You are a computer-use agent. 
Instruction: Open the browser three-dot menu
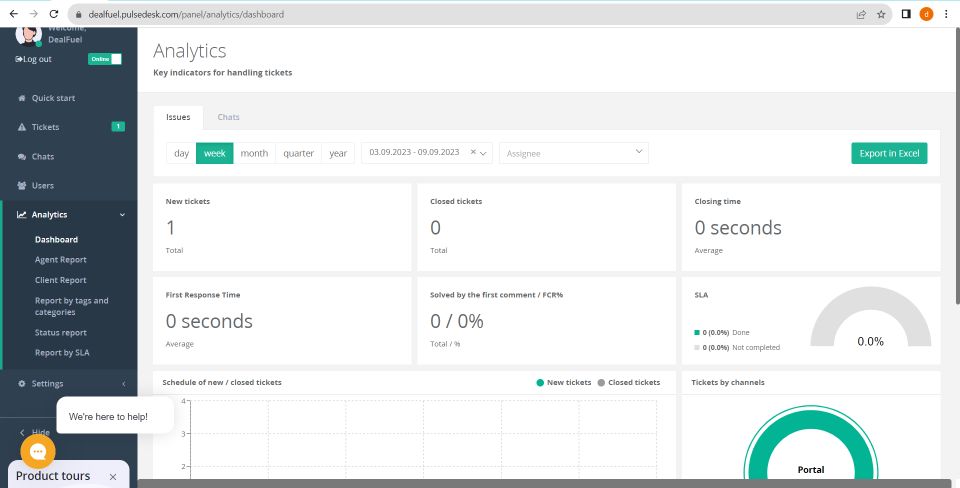(x=946, y=14)
